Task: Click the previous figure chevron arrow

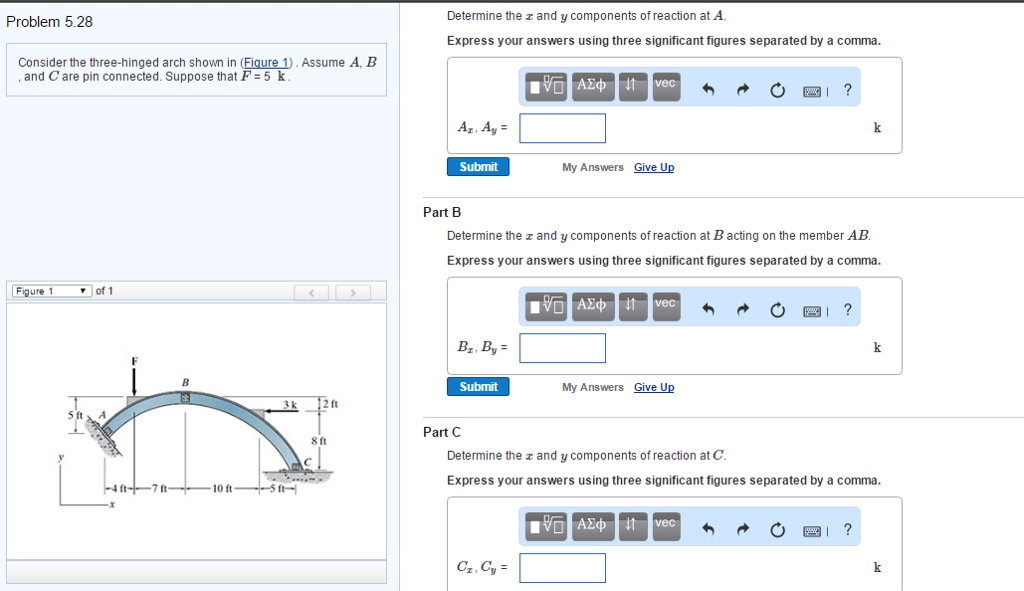Action: click(311, 291)
